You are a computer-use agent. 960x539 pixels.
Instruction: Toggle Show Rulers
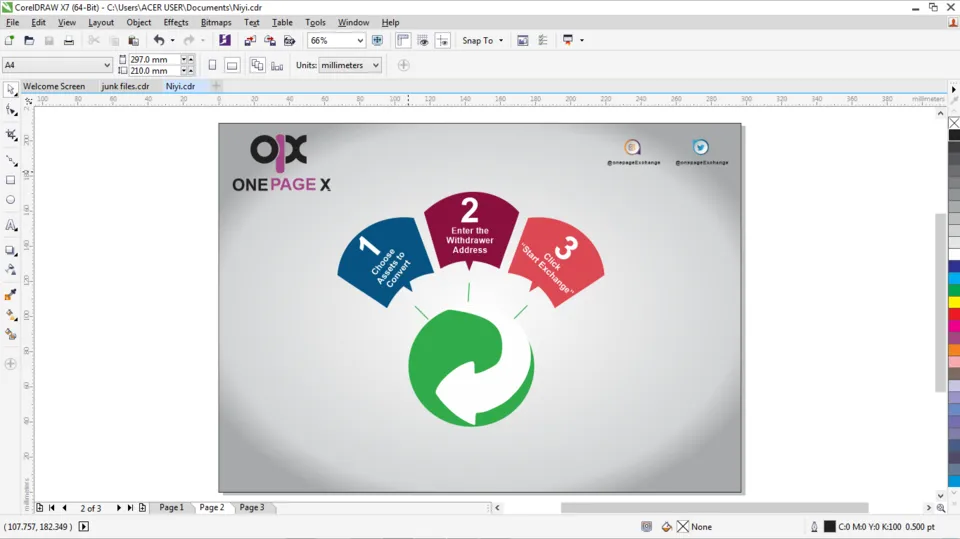[x=403, y=40]
